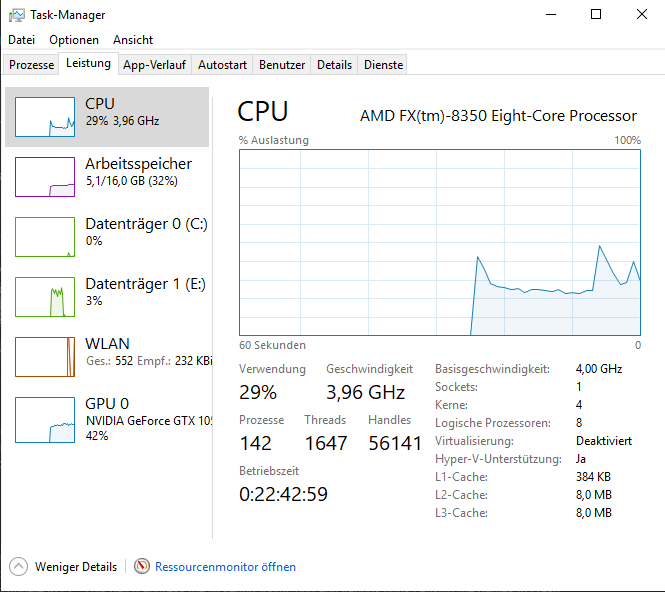Open the Dienste tab

coord(384,65)
